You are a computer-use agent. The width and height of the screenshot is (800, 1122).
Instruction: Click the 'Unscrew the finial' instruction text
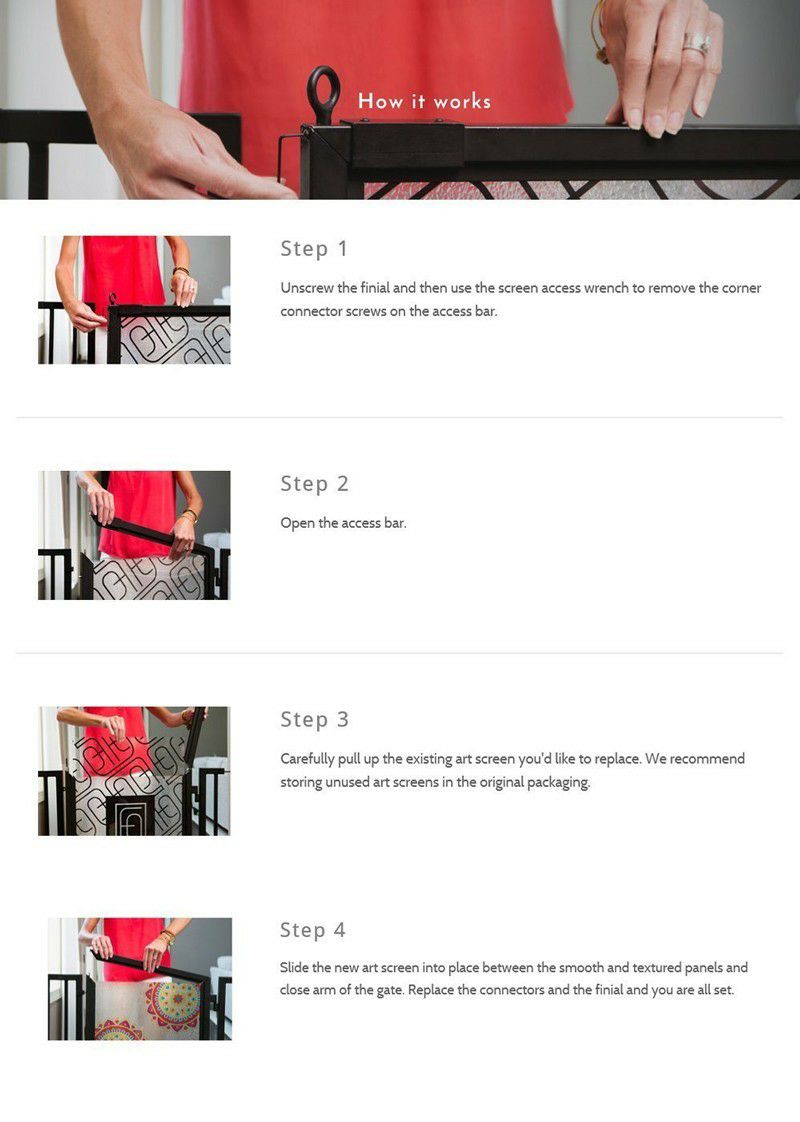click(520, 299)
